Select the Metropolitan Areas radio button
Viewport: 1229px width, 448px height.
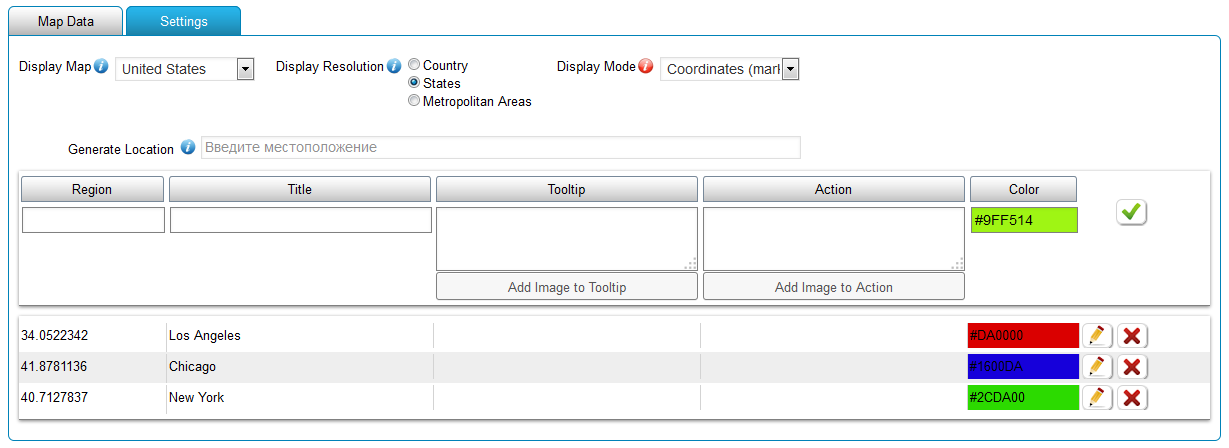[x=414, y=101]
